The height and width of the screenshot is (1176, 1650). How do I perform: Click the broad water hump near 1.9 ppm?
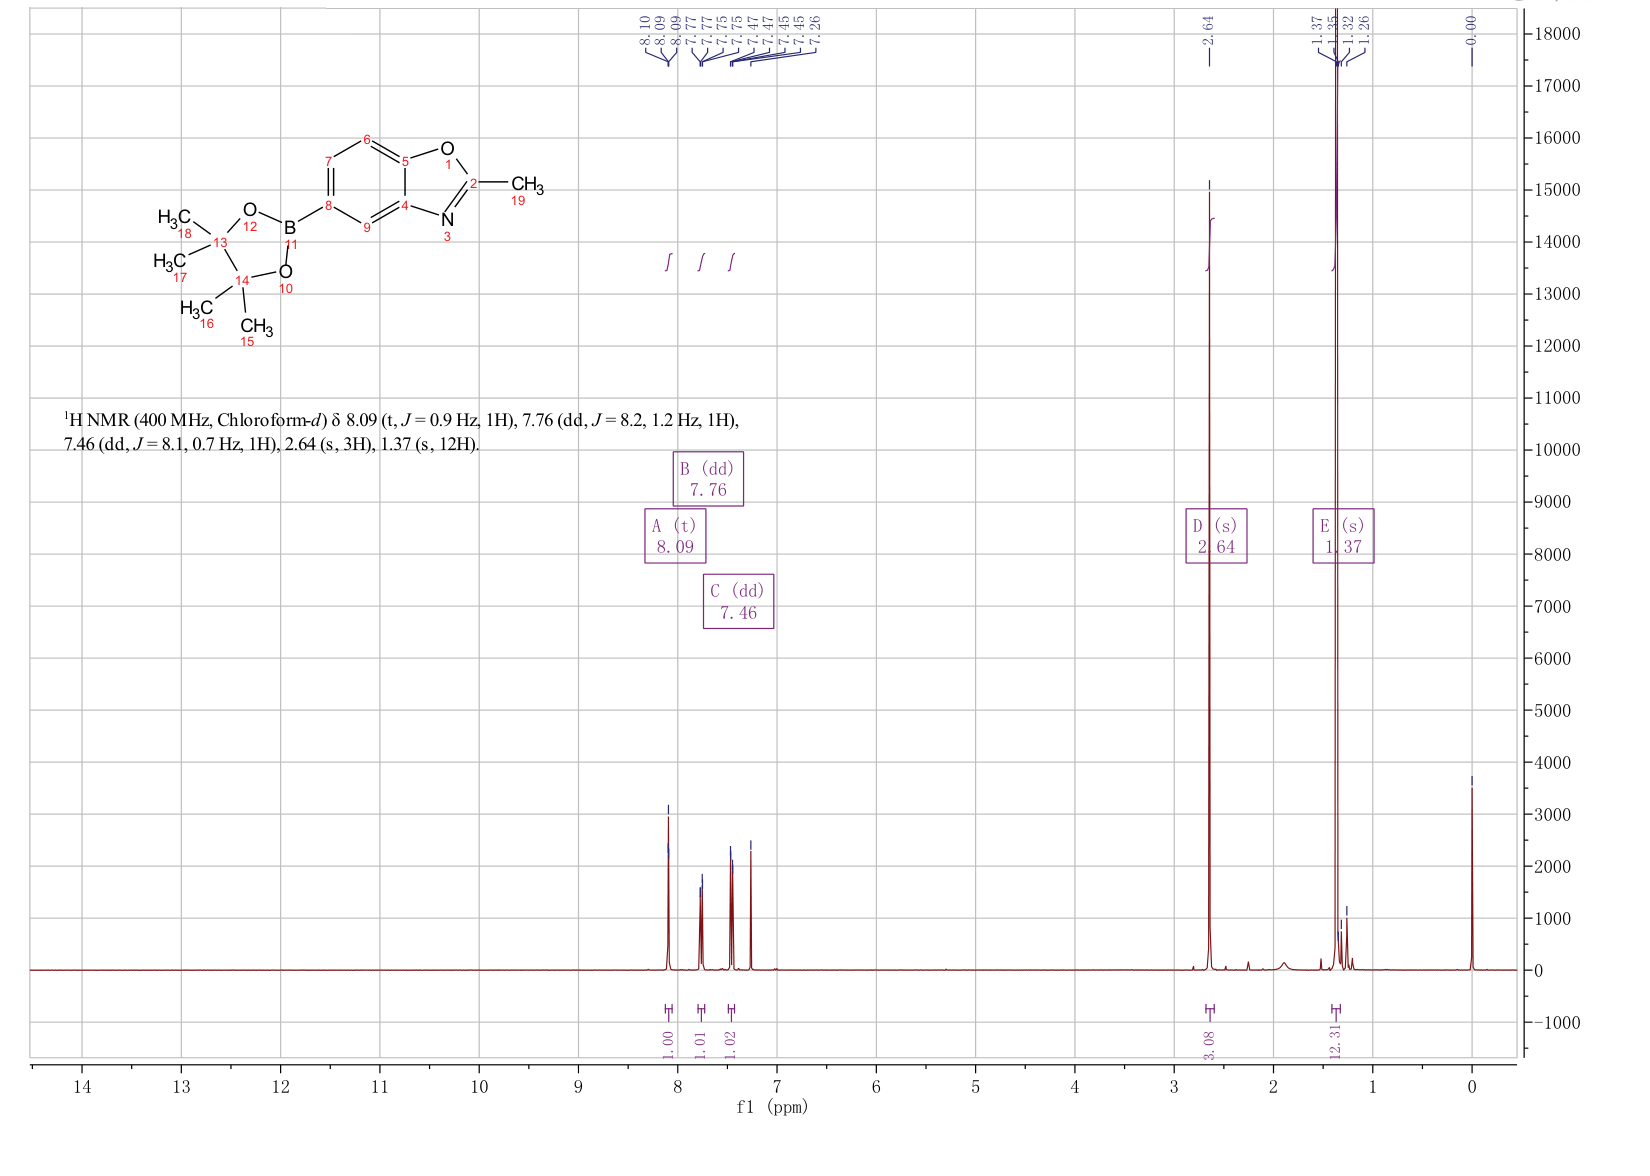1284,965
